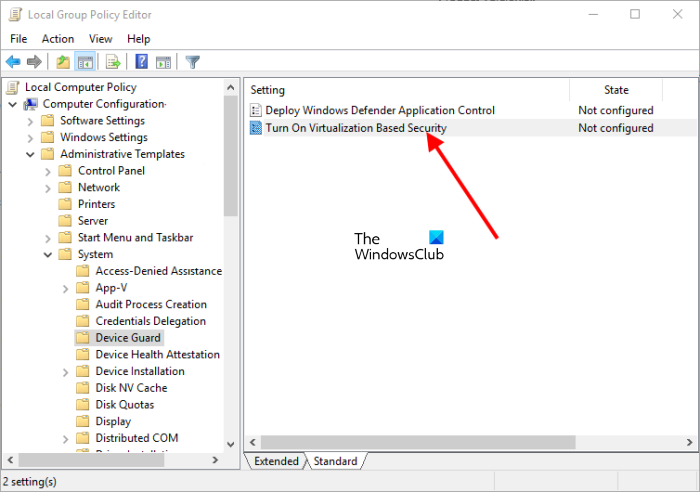The height and width of the screenshot is (492, 700).
Task: Select Disk NV Cache folder
Action: (x=131, y=388)
